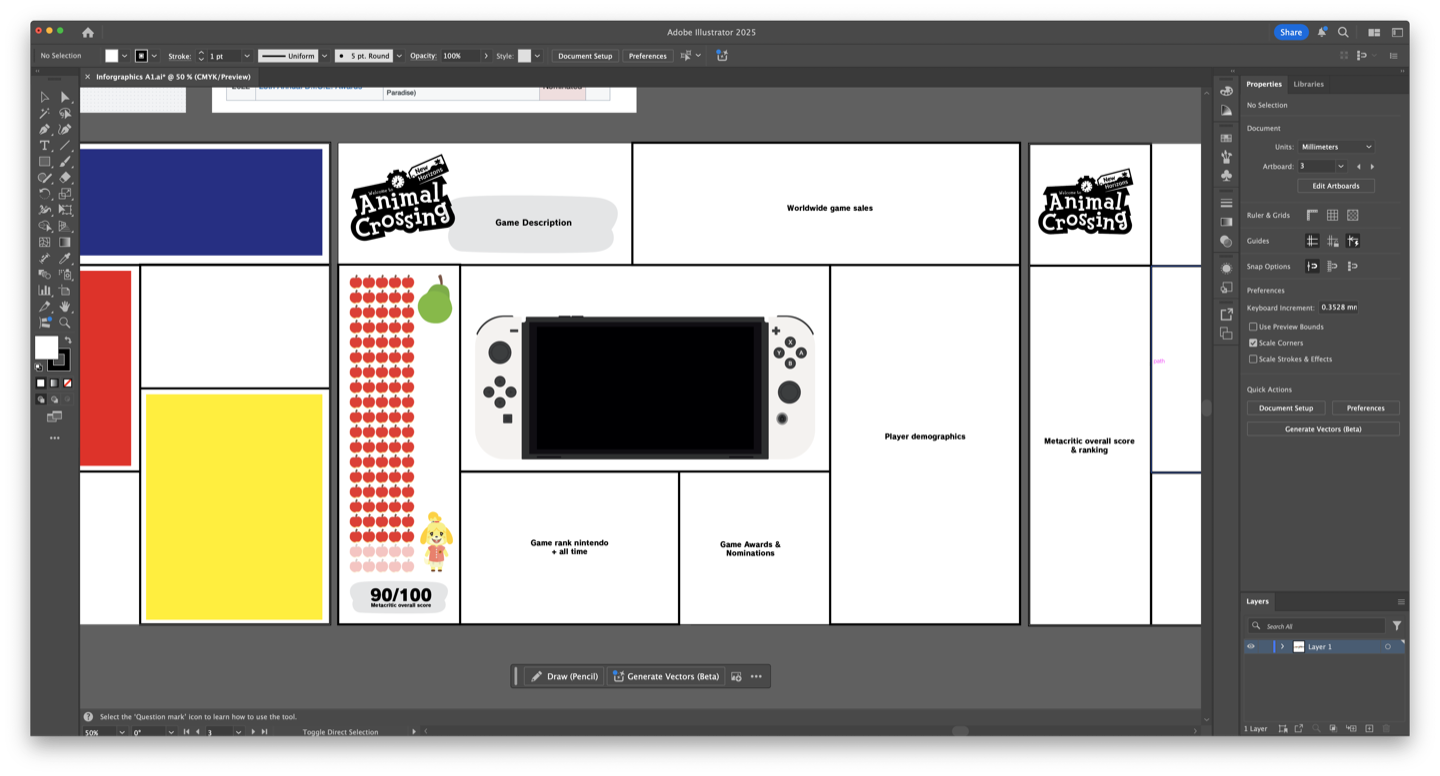Go to next artboard arrow in Properties
Screen dimensions: 1440x776
tap(1372, 166)
